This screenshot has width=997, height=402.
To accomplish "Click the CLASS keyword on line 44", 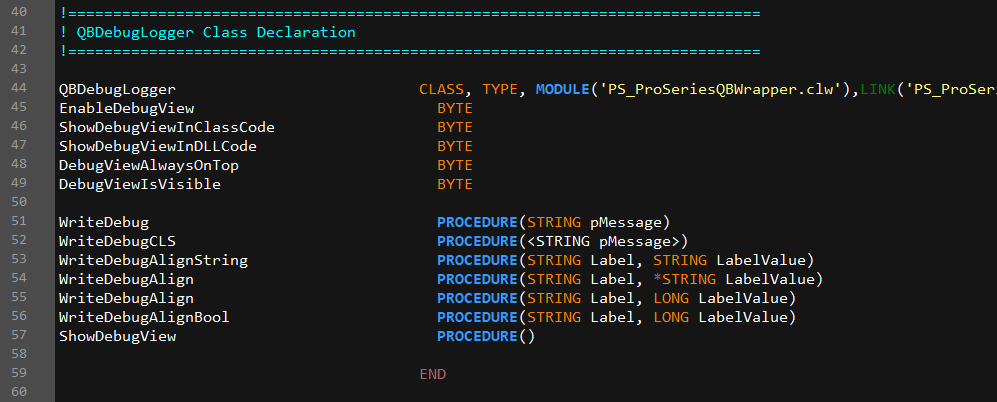I will (441, 89).
